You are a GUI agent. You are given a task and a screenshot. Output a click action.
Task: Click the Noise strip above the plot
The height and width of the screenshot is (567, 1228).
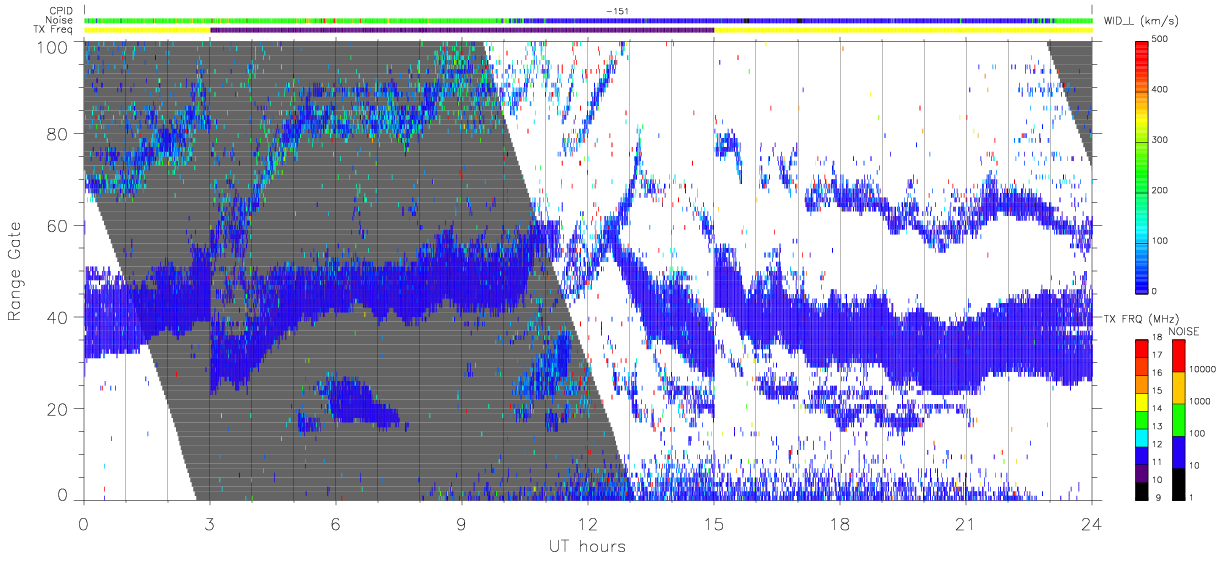click(588, 20)
